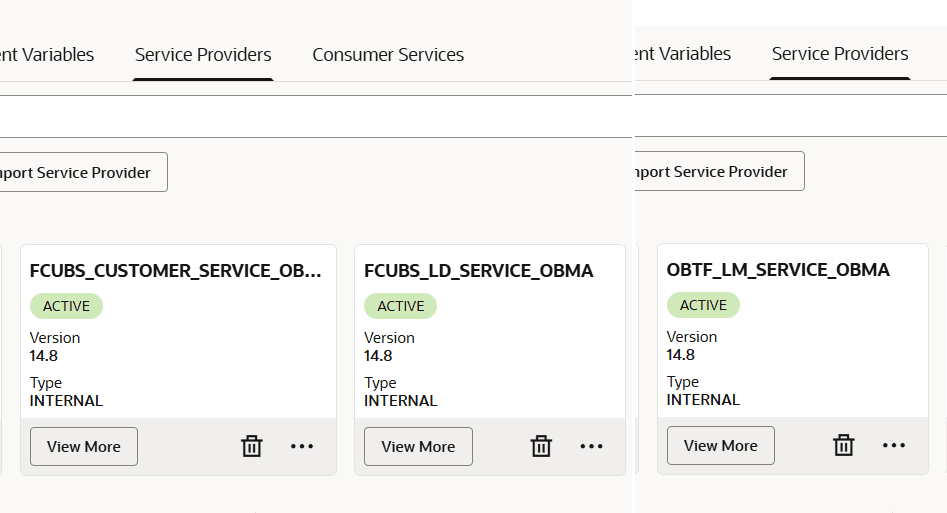Click View More on FCUBS_LD_SERVICE_OBMA card
The width and height of the screenshot is (947, 513).
click(418, 446)
